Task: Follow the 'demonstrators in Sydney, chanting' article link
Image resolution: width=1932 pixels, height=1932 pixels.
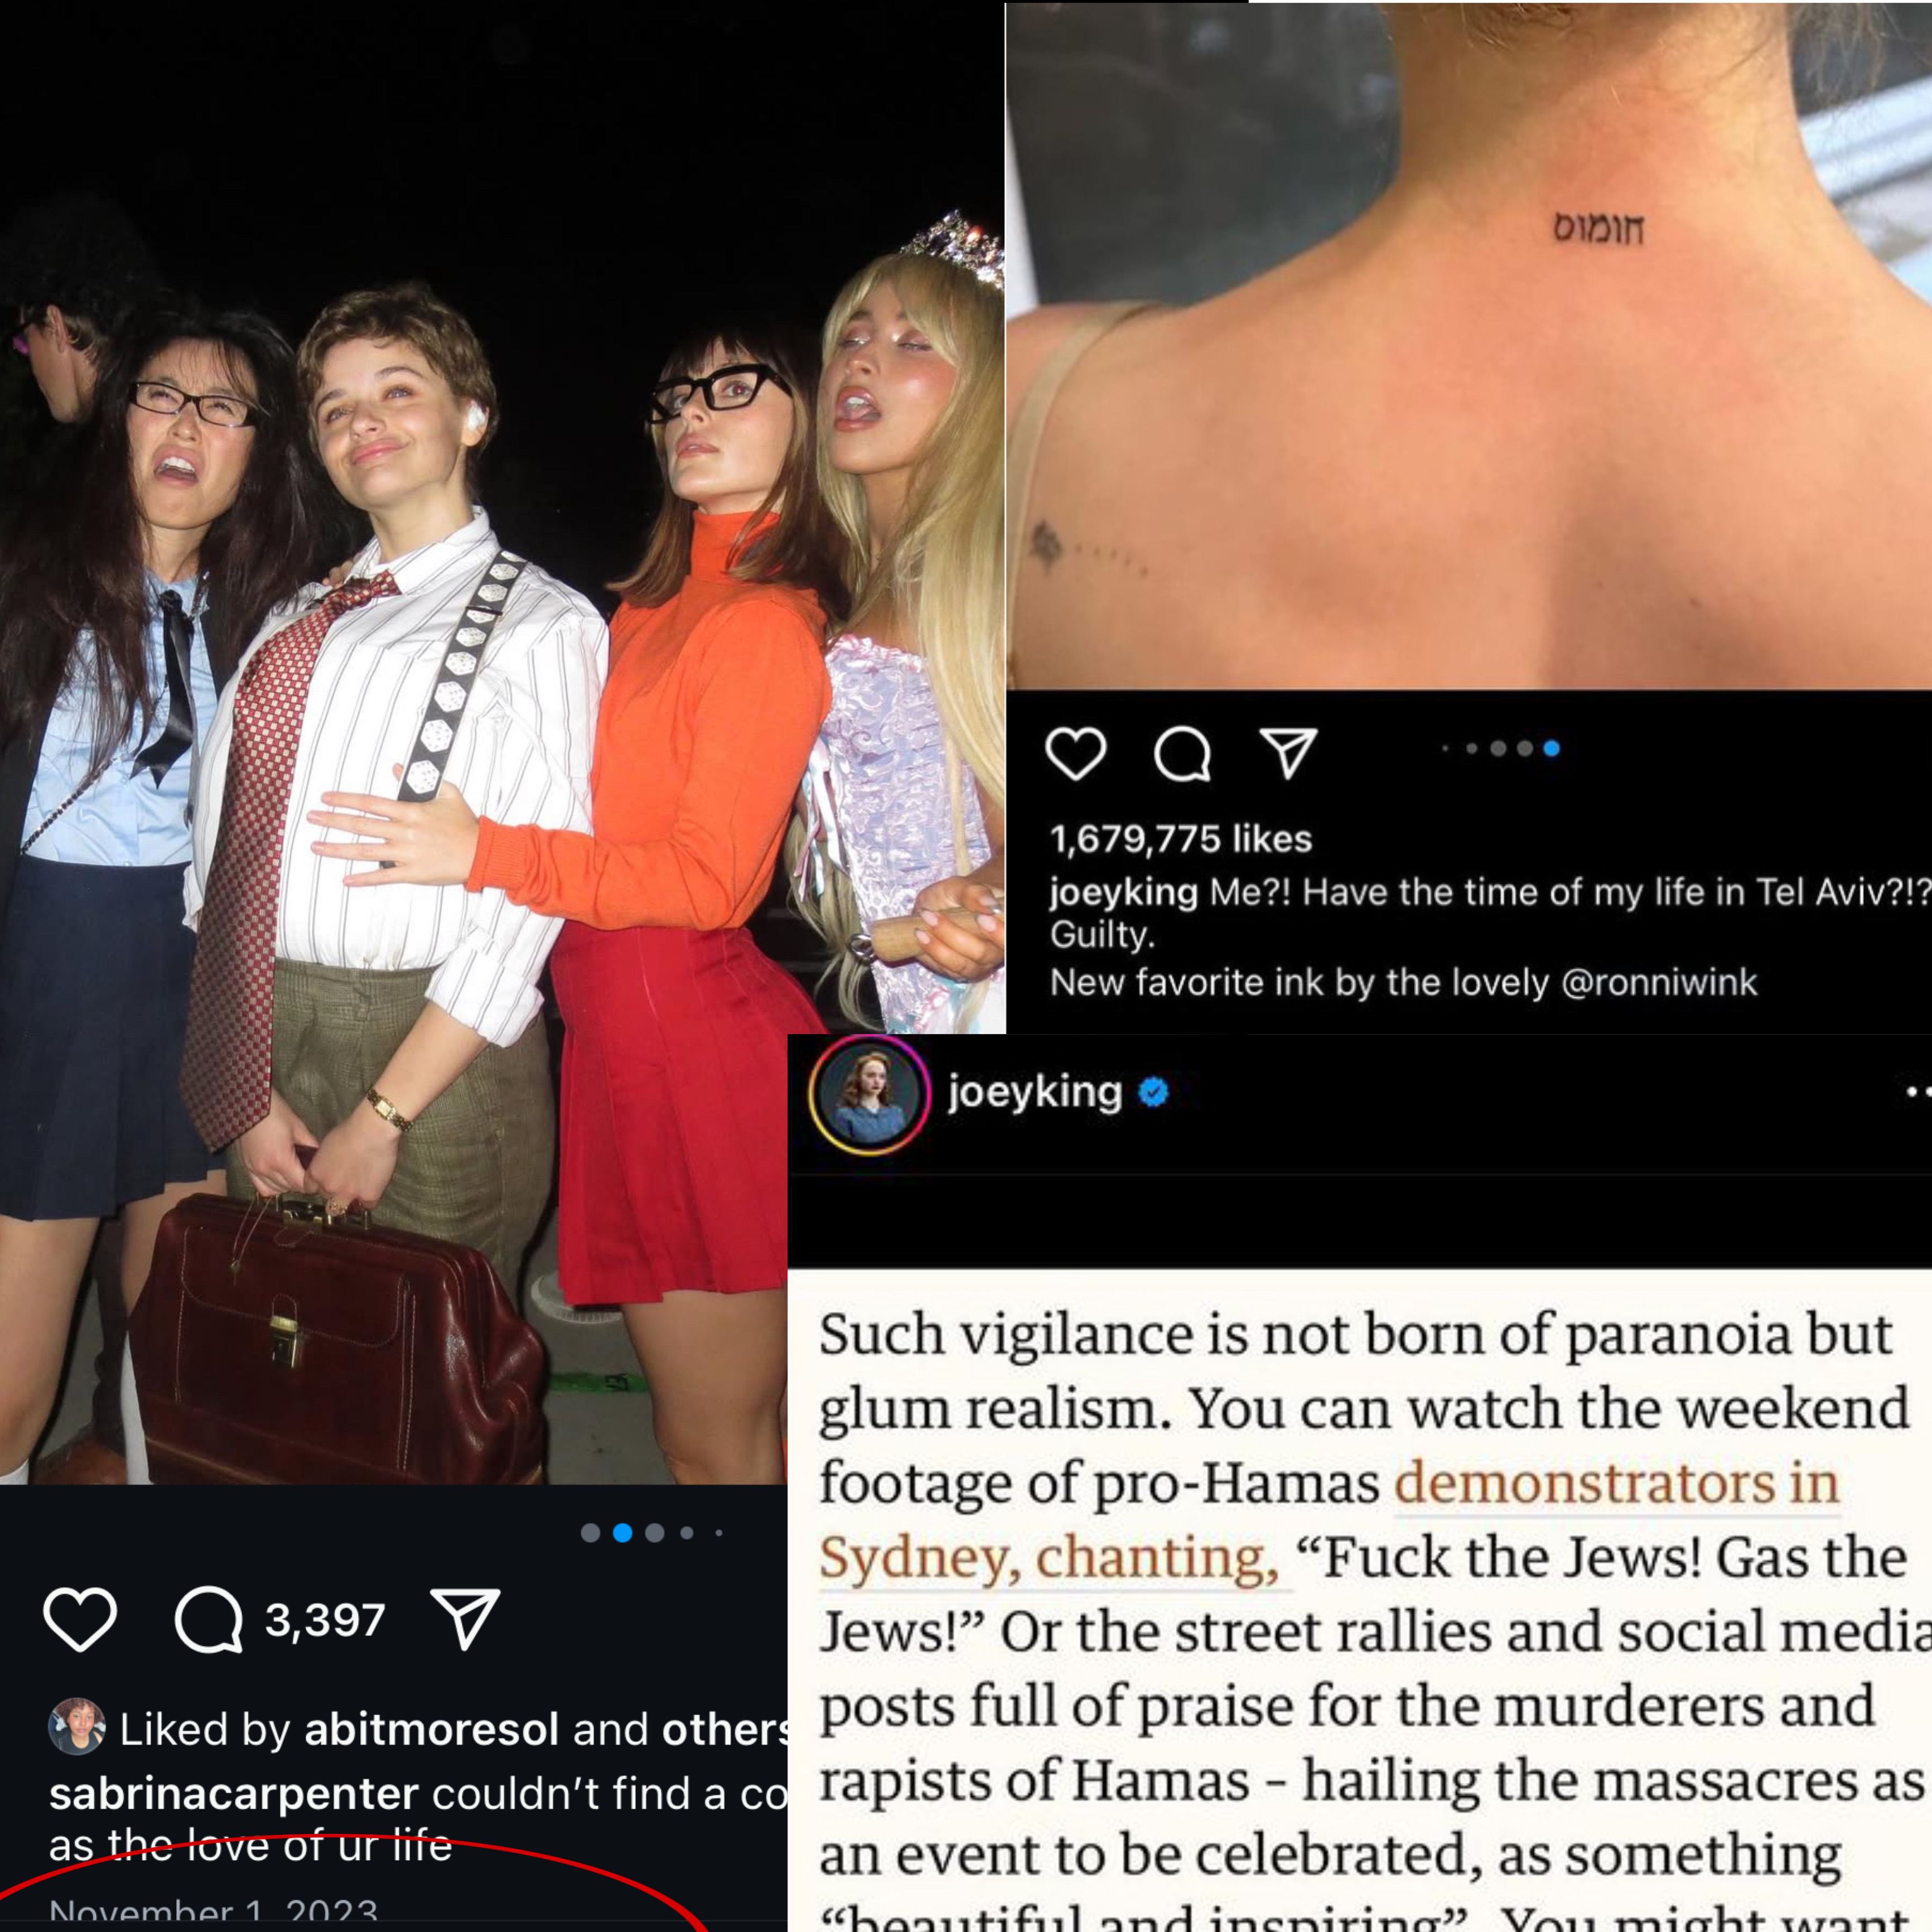Action: 1329,1520
